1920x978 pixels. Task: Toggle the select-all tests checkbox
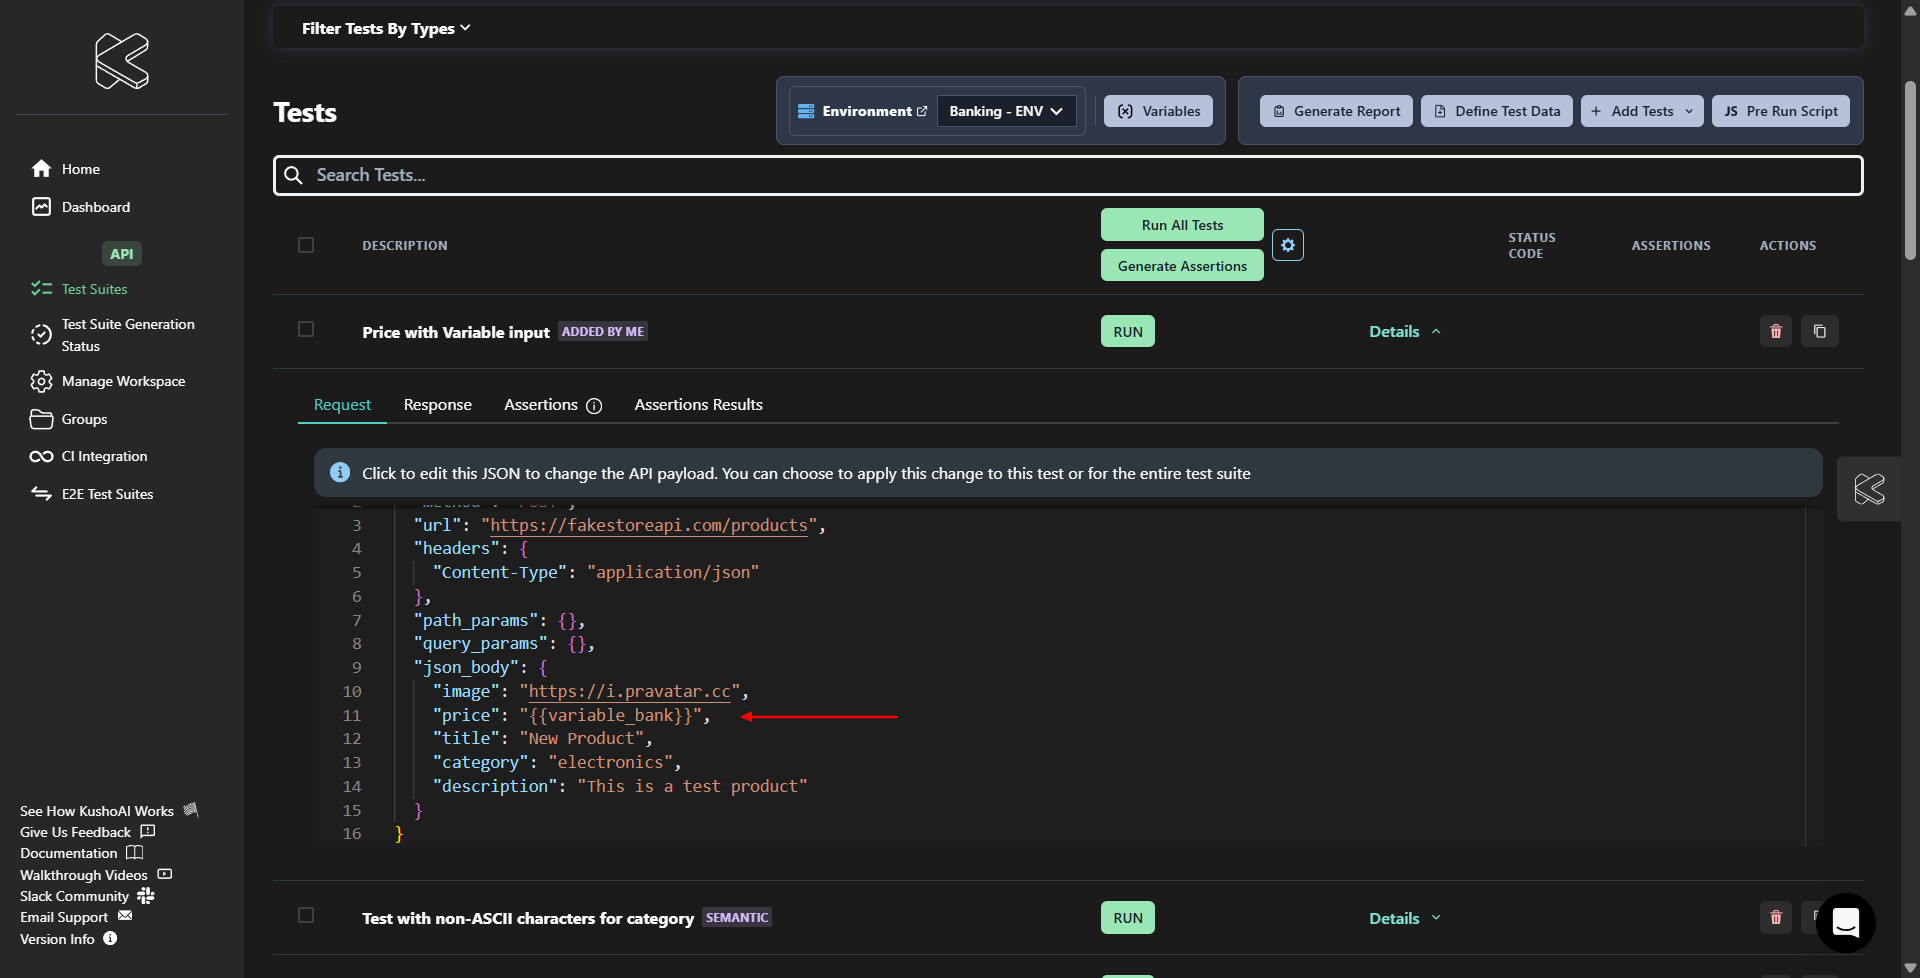pos(306,245)
